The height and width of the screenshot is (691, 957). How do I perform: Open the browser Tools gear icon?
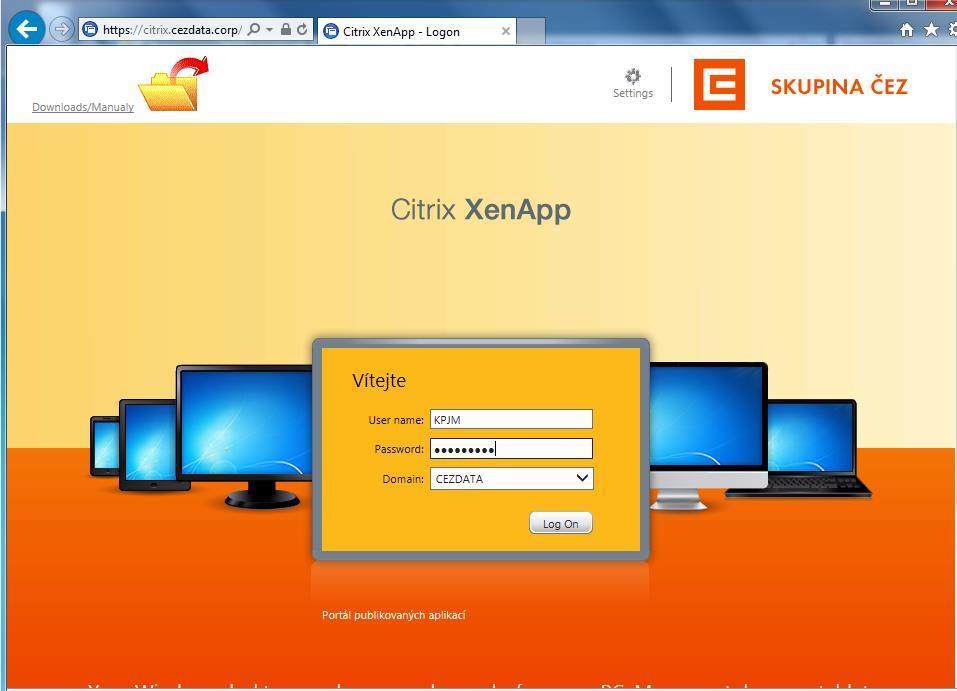(952, 29)
